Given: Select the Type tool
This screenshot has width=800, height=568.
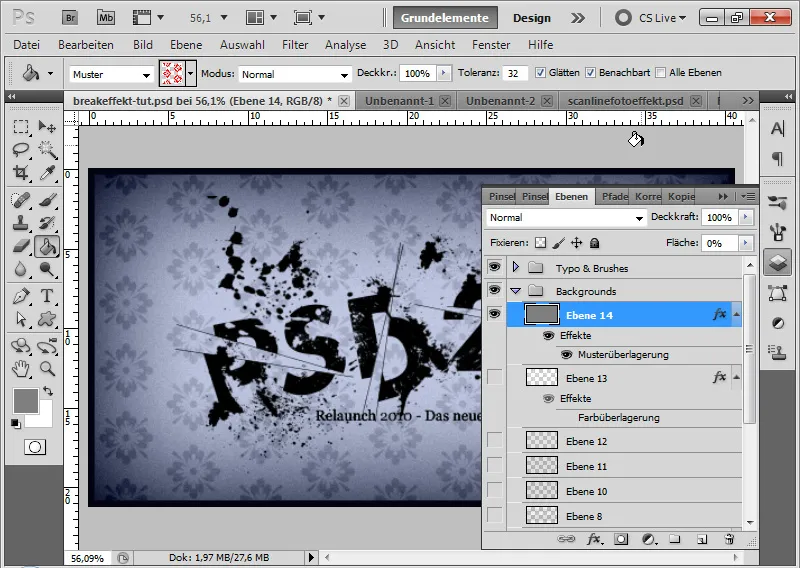Looking at the screenshot, I should point(47,296).
